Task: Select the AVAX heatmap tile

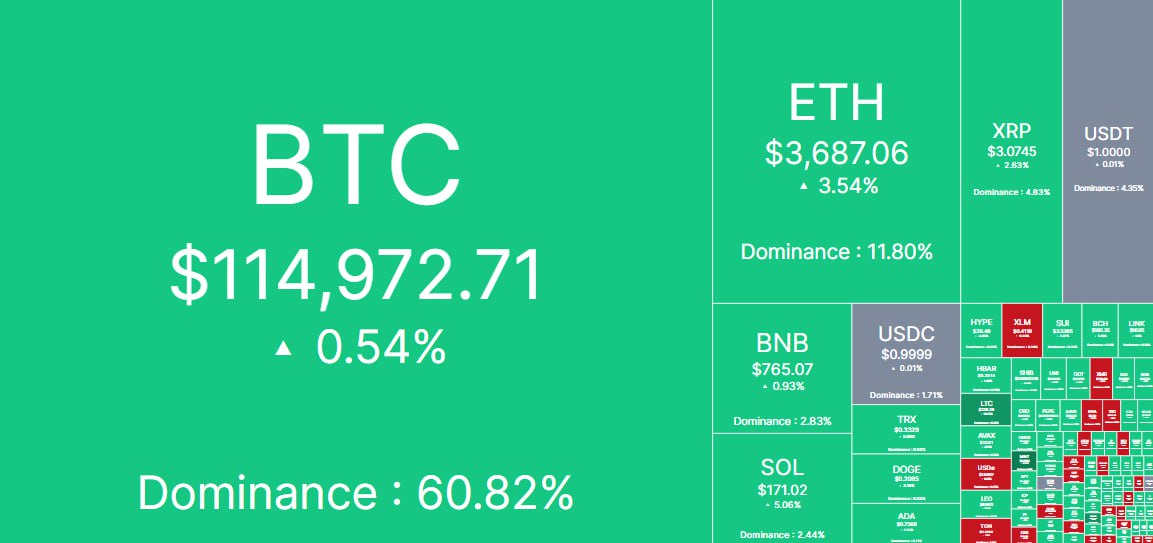Action: tap(986, 442)
